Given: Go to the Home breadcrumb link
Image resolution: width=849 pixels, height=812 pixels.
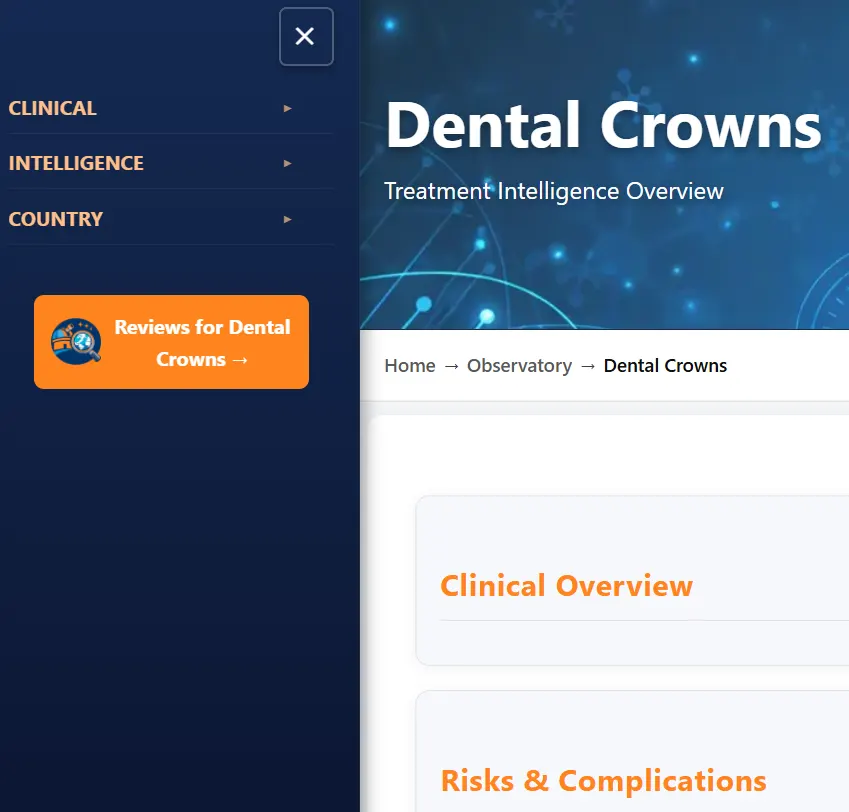Looking at the screenshot, I should coord(410,366).
